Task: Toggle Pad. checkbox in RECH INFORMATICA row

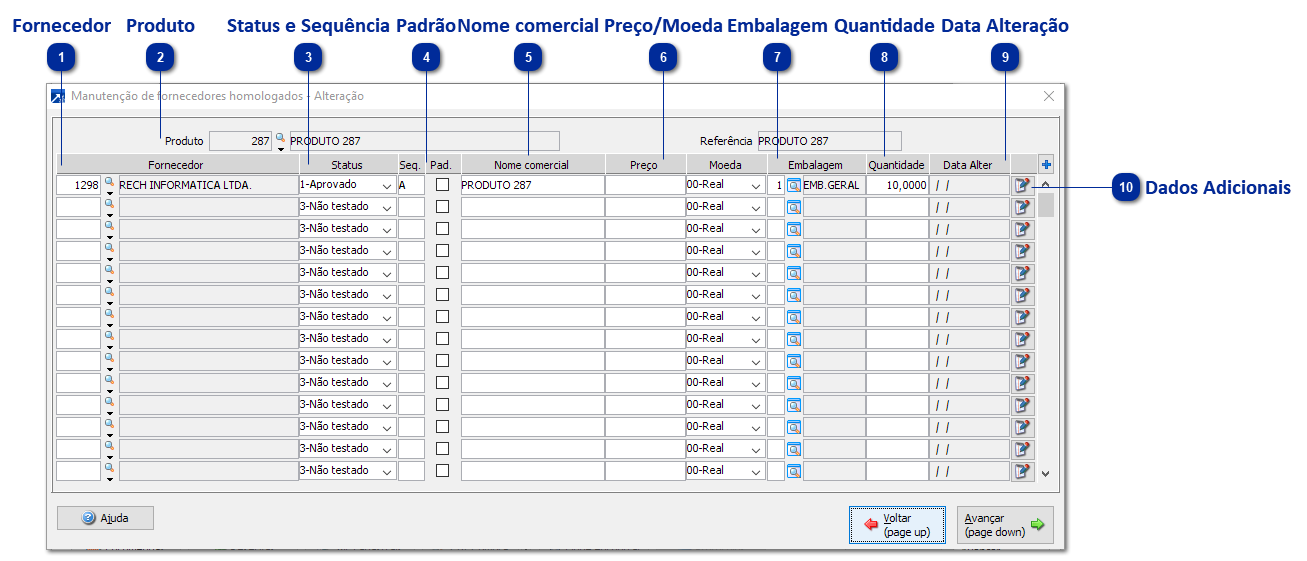Action: click(x=442, y=184)
